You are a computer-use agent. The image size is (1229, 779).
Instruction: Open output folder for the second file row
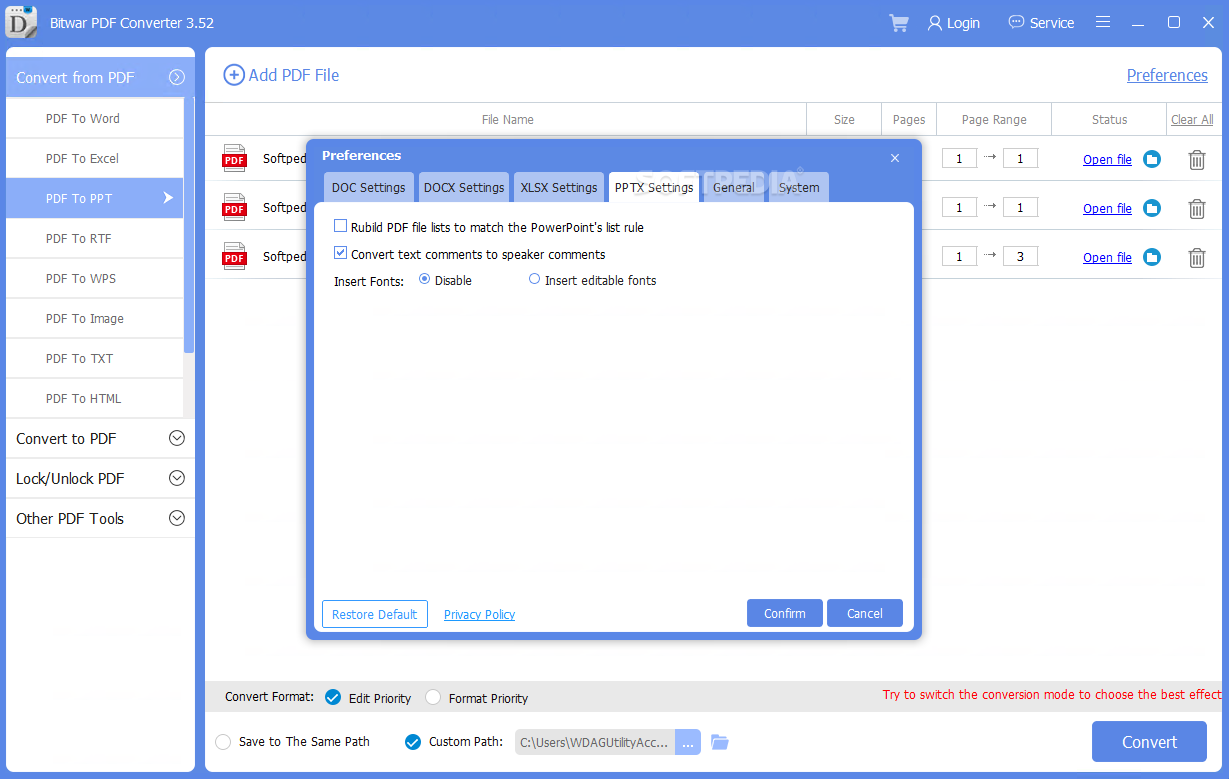1152,208
